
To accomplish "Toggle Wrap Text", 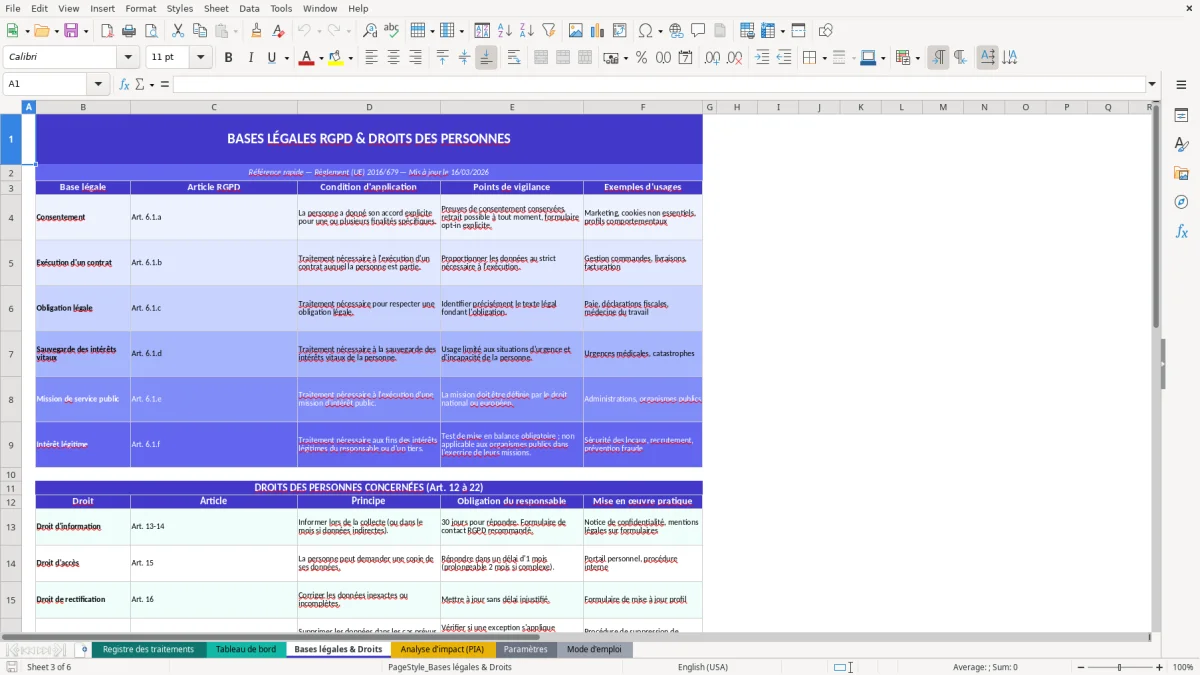I will [x=513, y=58].
